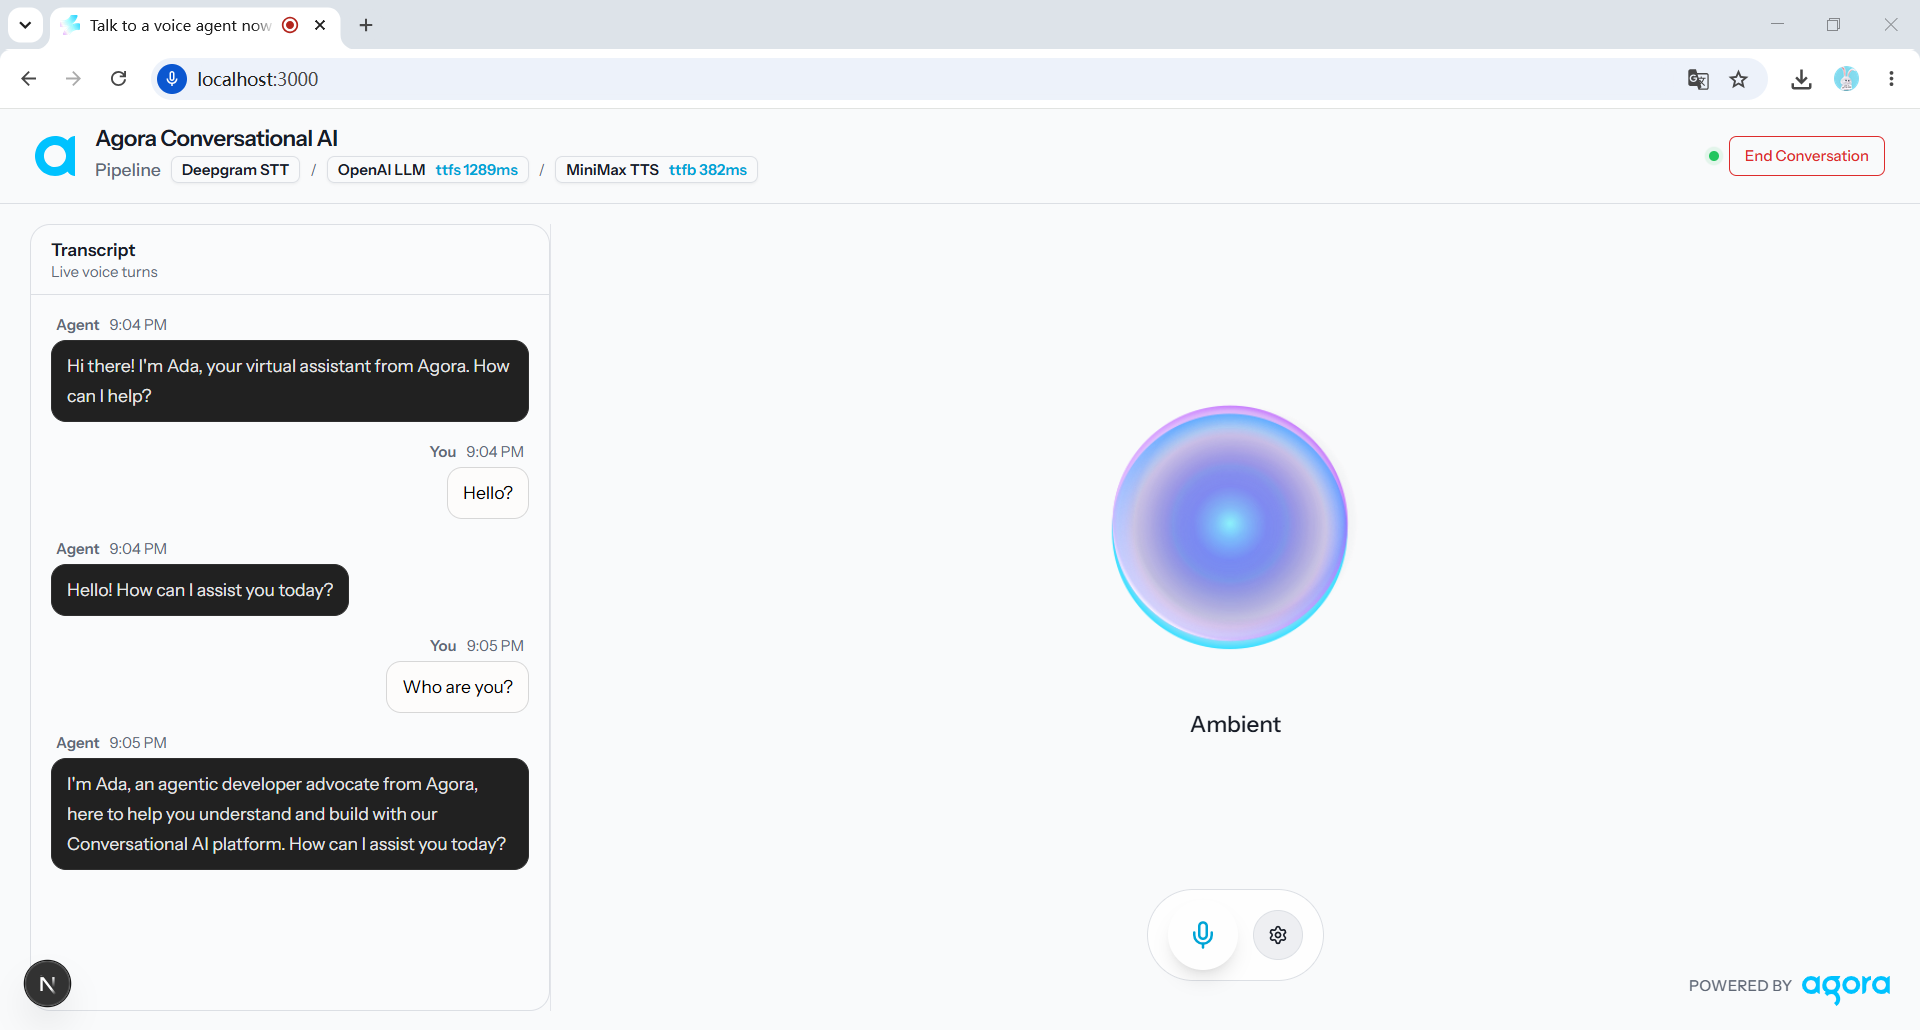Screen dimensions: 1920x1030
Task: Select the 'Talk to a voice agent now' tab
Action: pos(195,25)
